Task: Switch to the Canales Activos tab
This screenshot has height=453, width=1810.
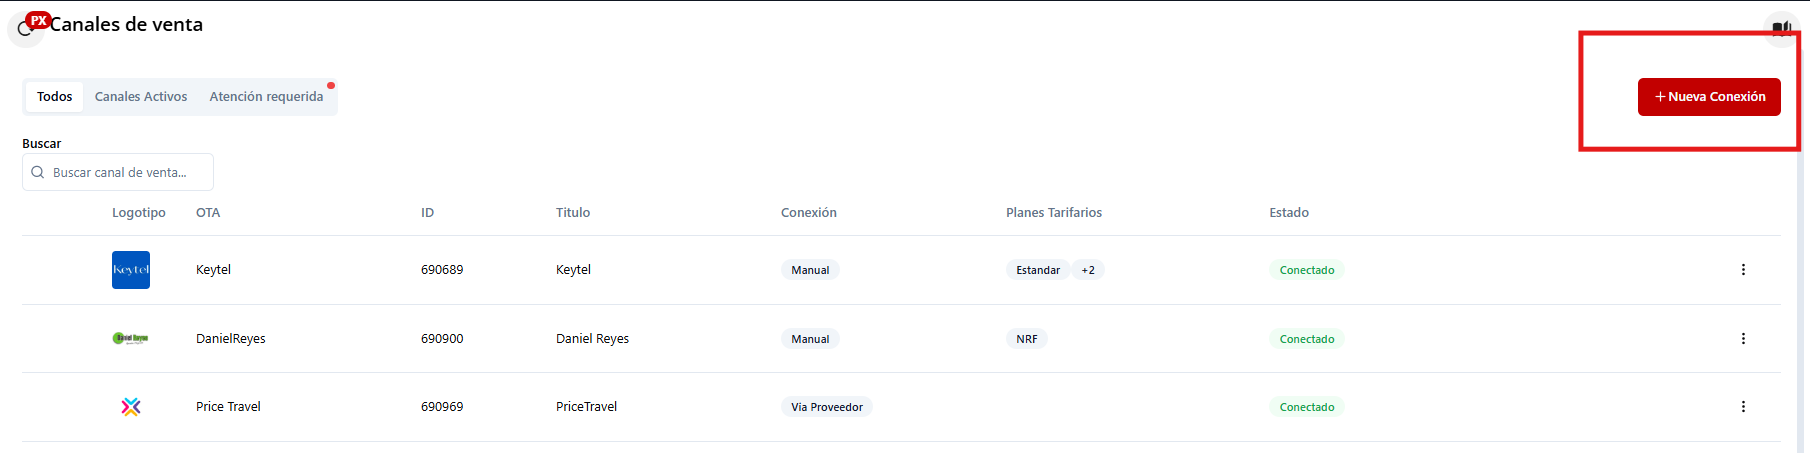Action: pyautogui.click(x=141, y=97)
